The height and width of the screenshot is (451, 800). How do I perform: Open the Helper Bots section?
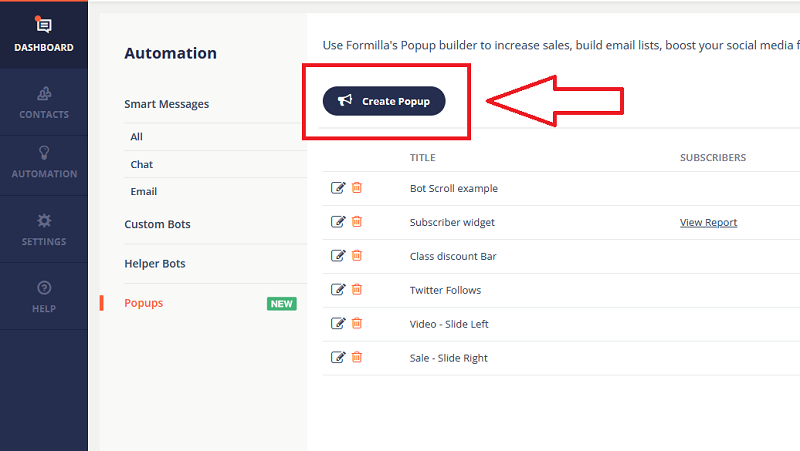pos(154,264)
